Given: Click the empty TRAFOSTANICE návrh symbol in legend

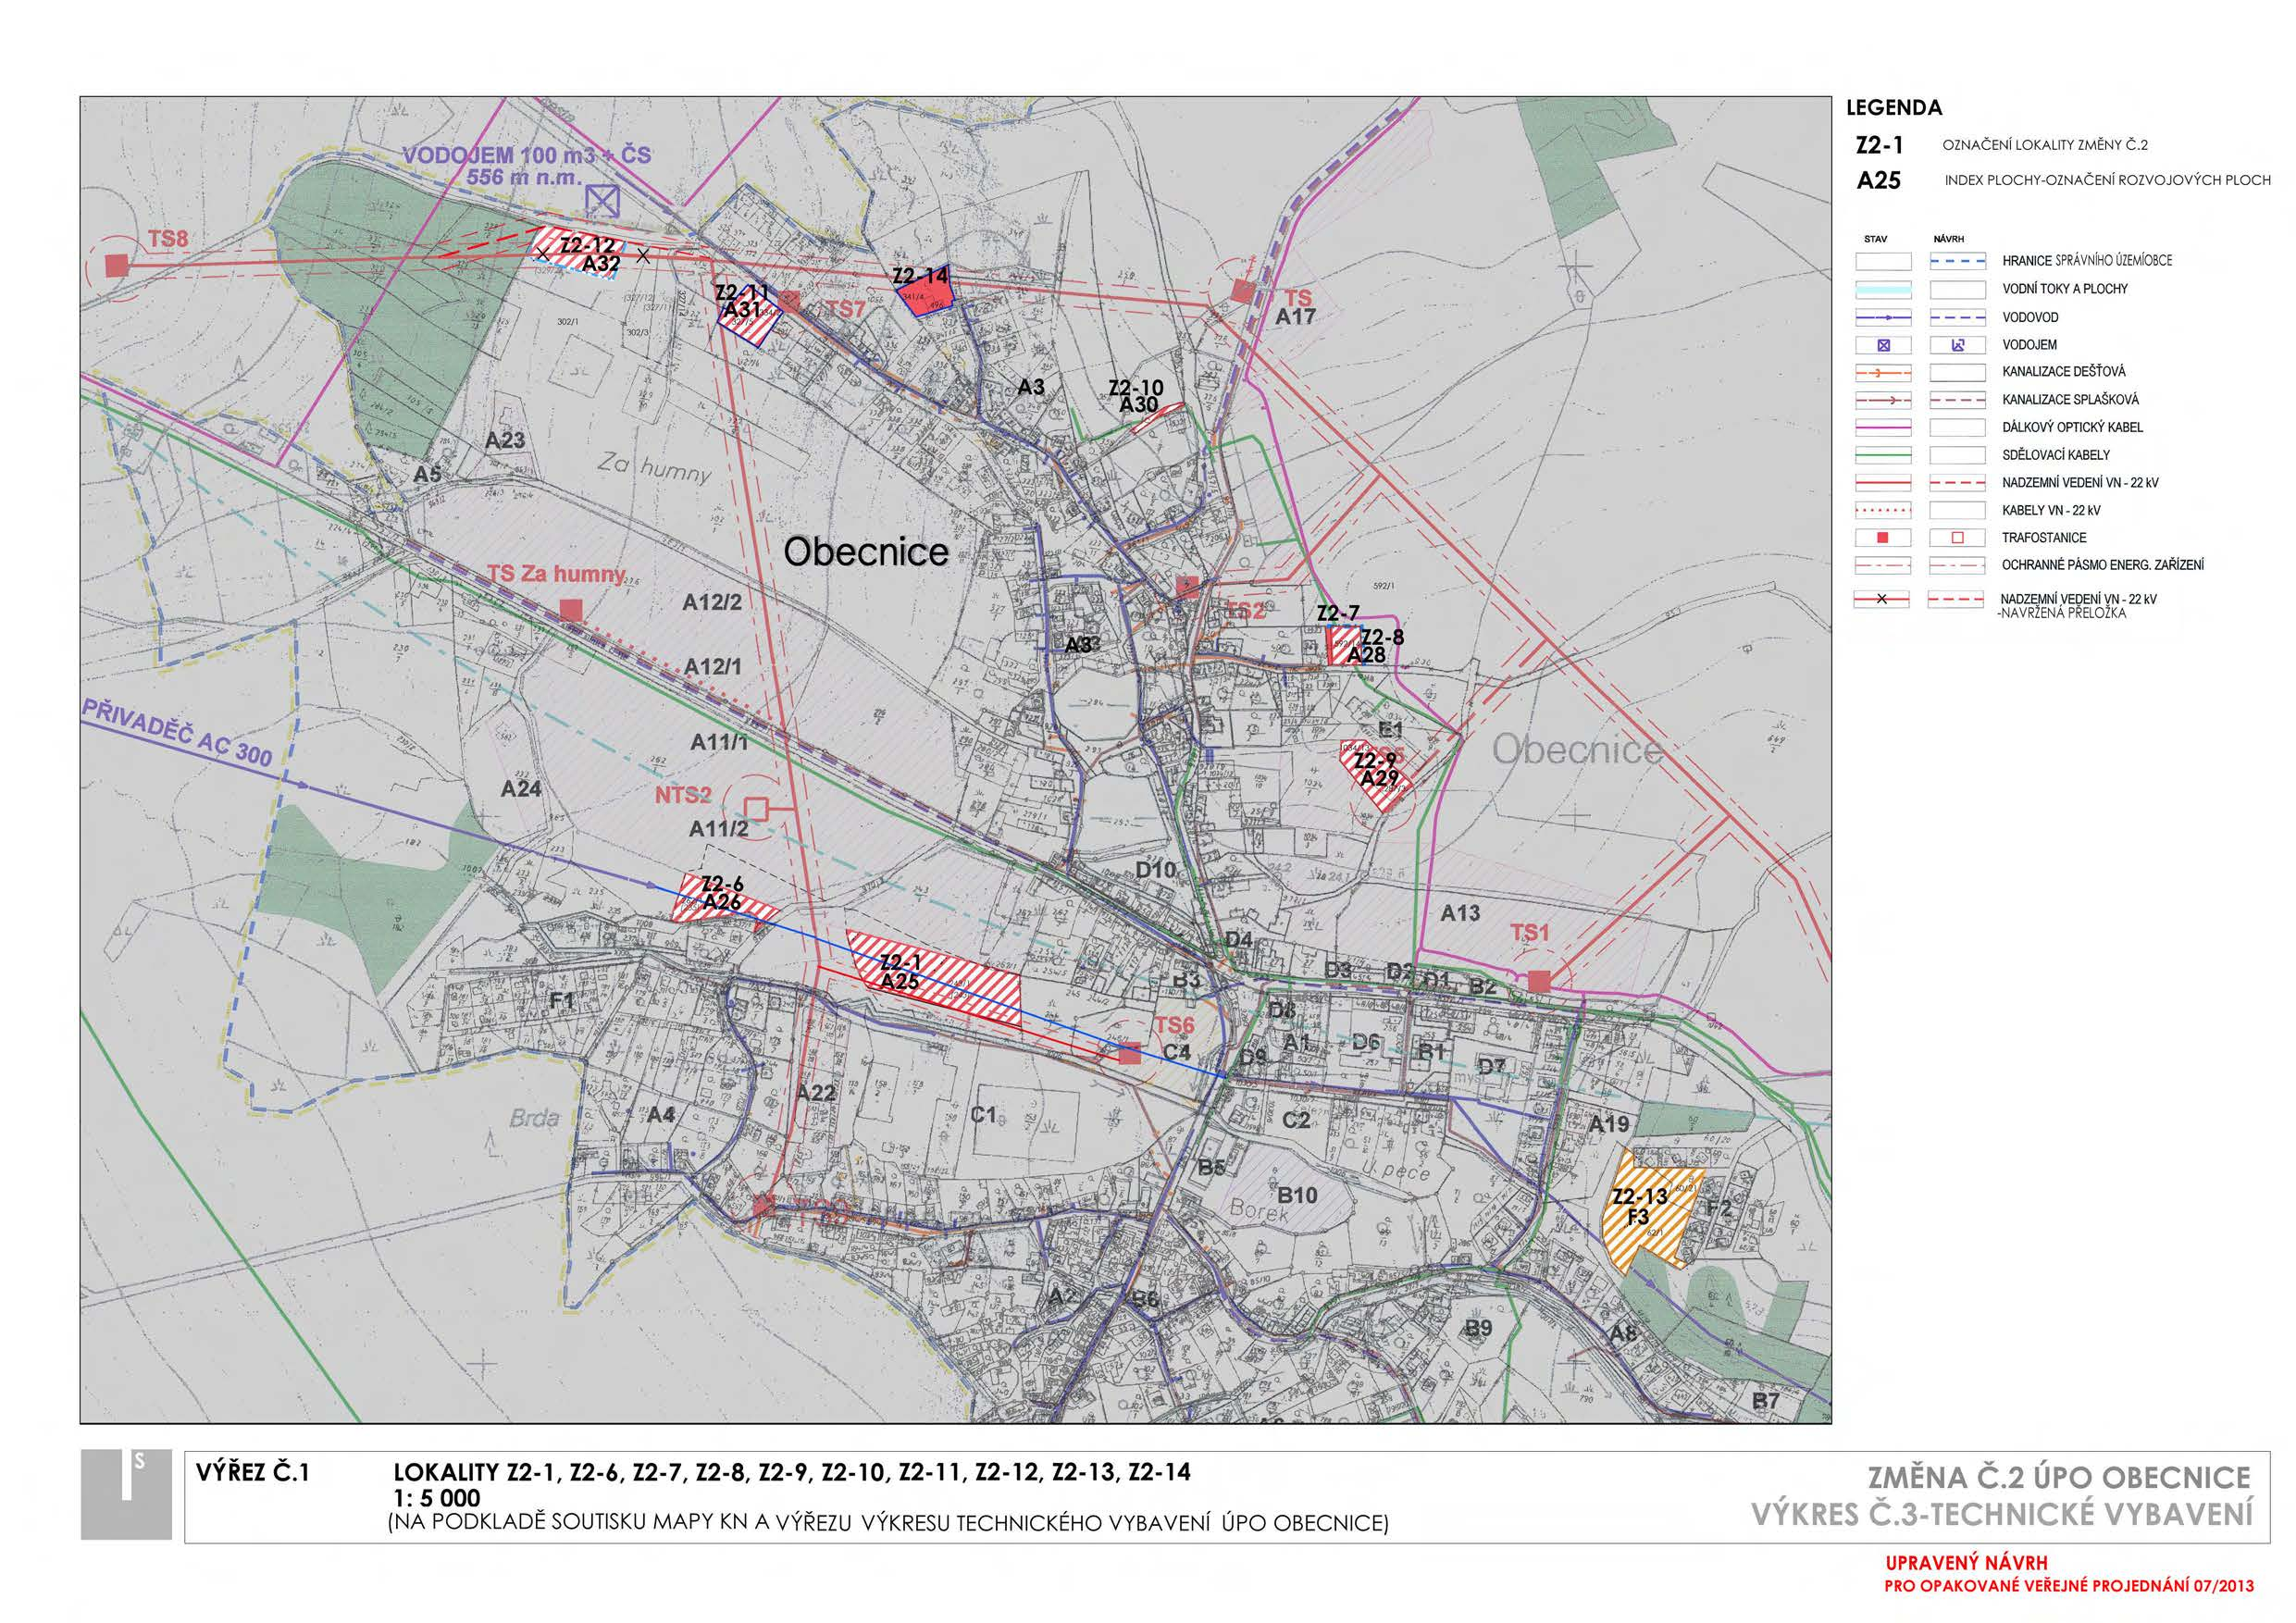Looking at the screenshot, I should point(1958,538).
